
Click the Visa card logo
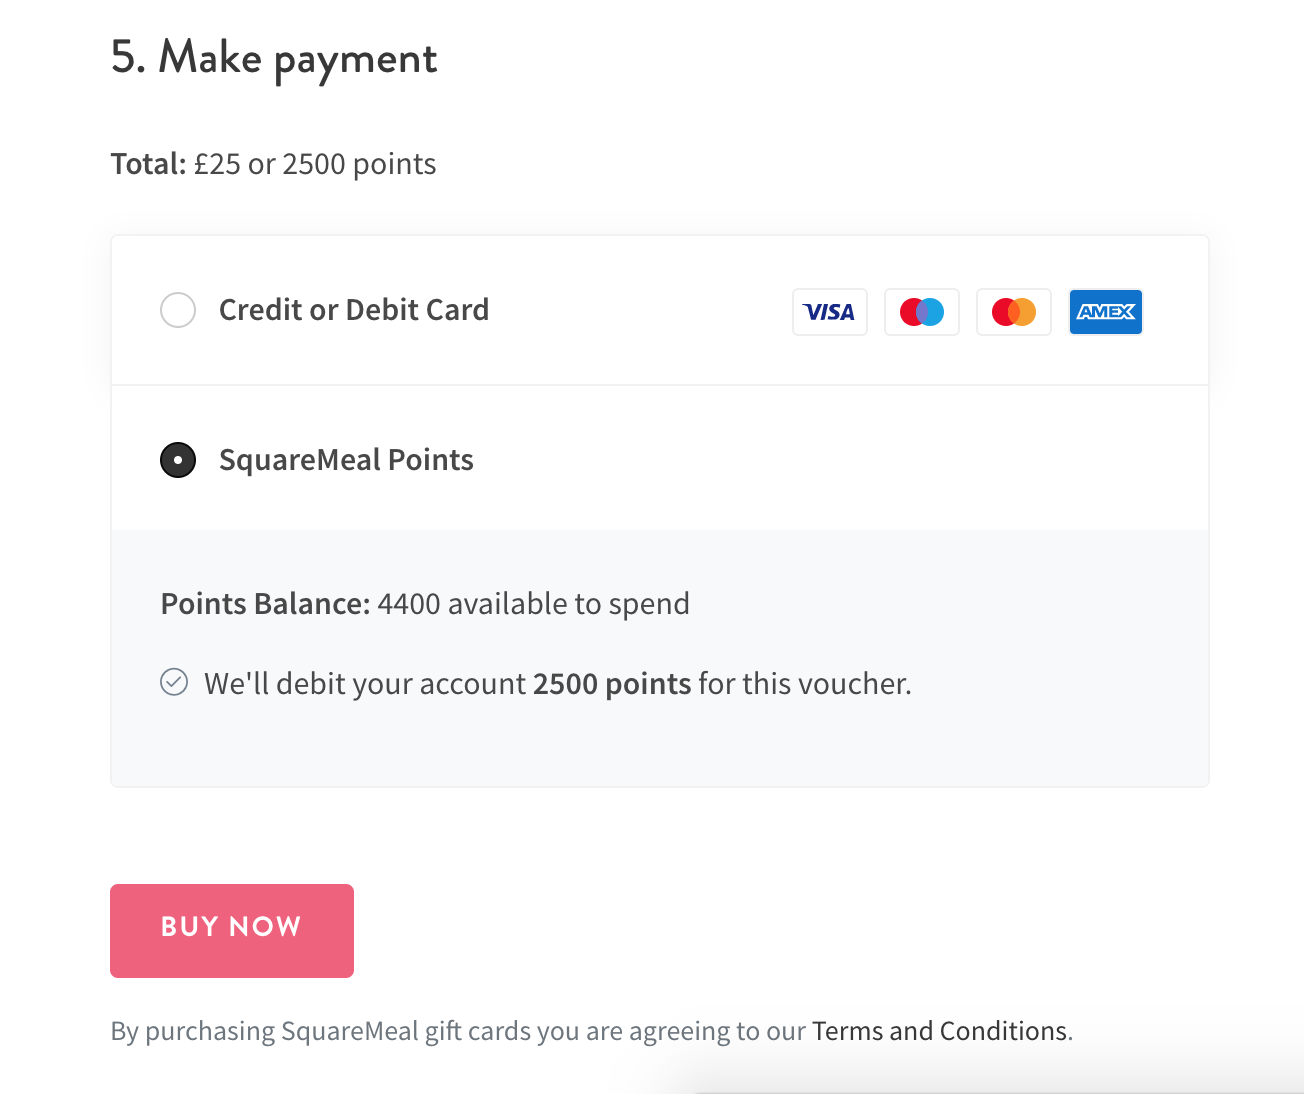(829, 312)
